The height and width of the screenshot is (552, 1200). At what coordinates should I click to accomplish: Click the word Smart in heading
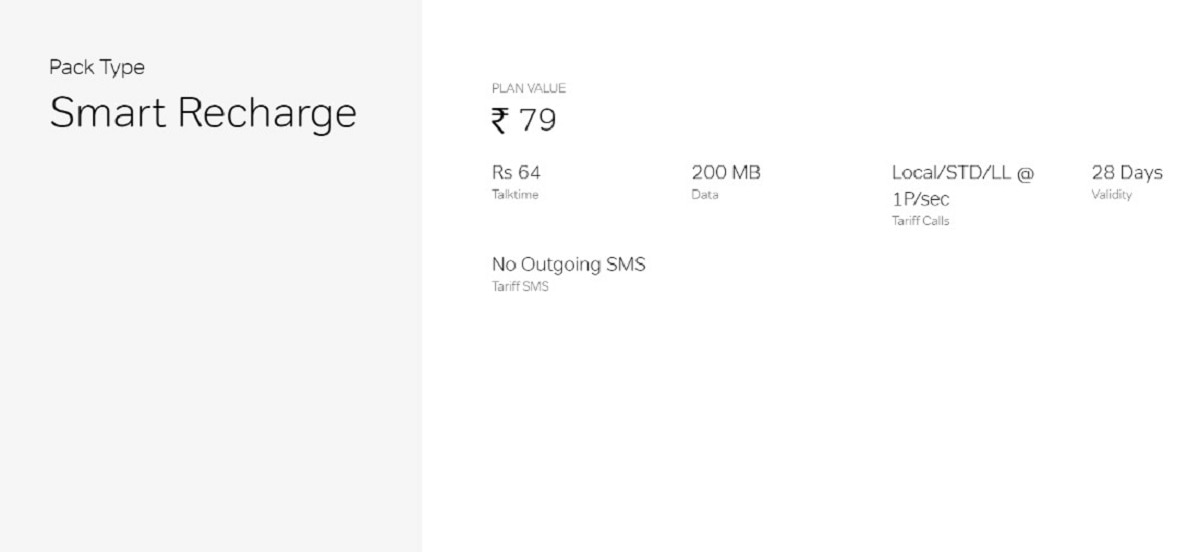(107, 113)
